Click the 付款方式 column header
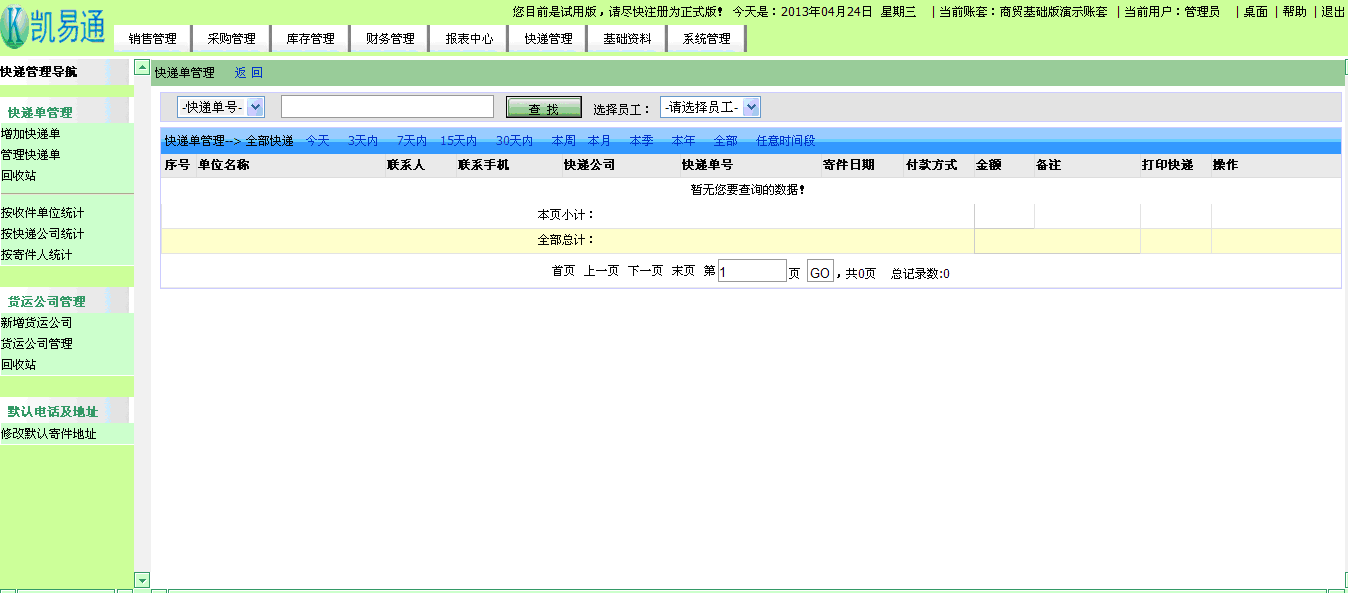1348x593 pixels. (x=931, y=165)
